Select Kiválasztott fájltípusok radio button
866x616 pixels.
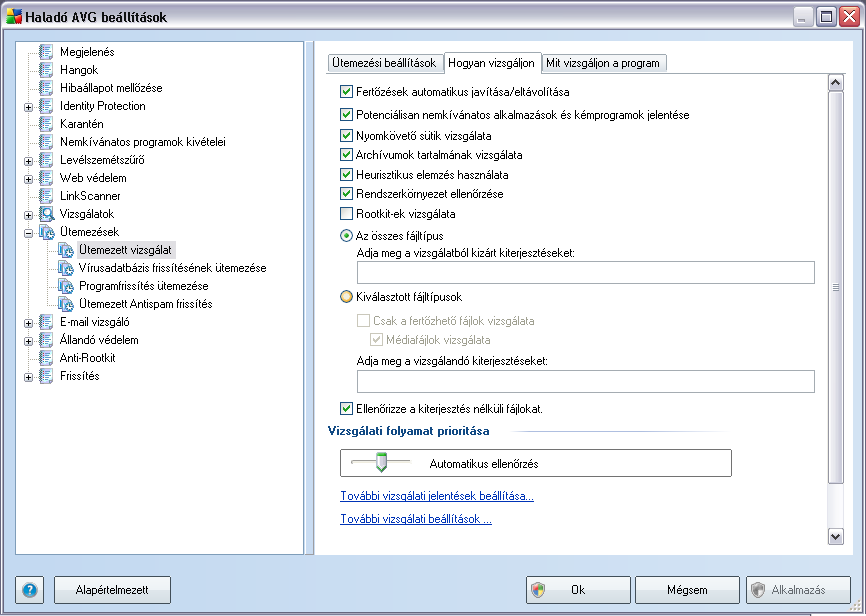(346, 297)
